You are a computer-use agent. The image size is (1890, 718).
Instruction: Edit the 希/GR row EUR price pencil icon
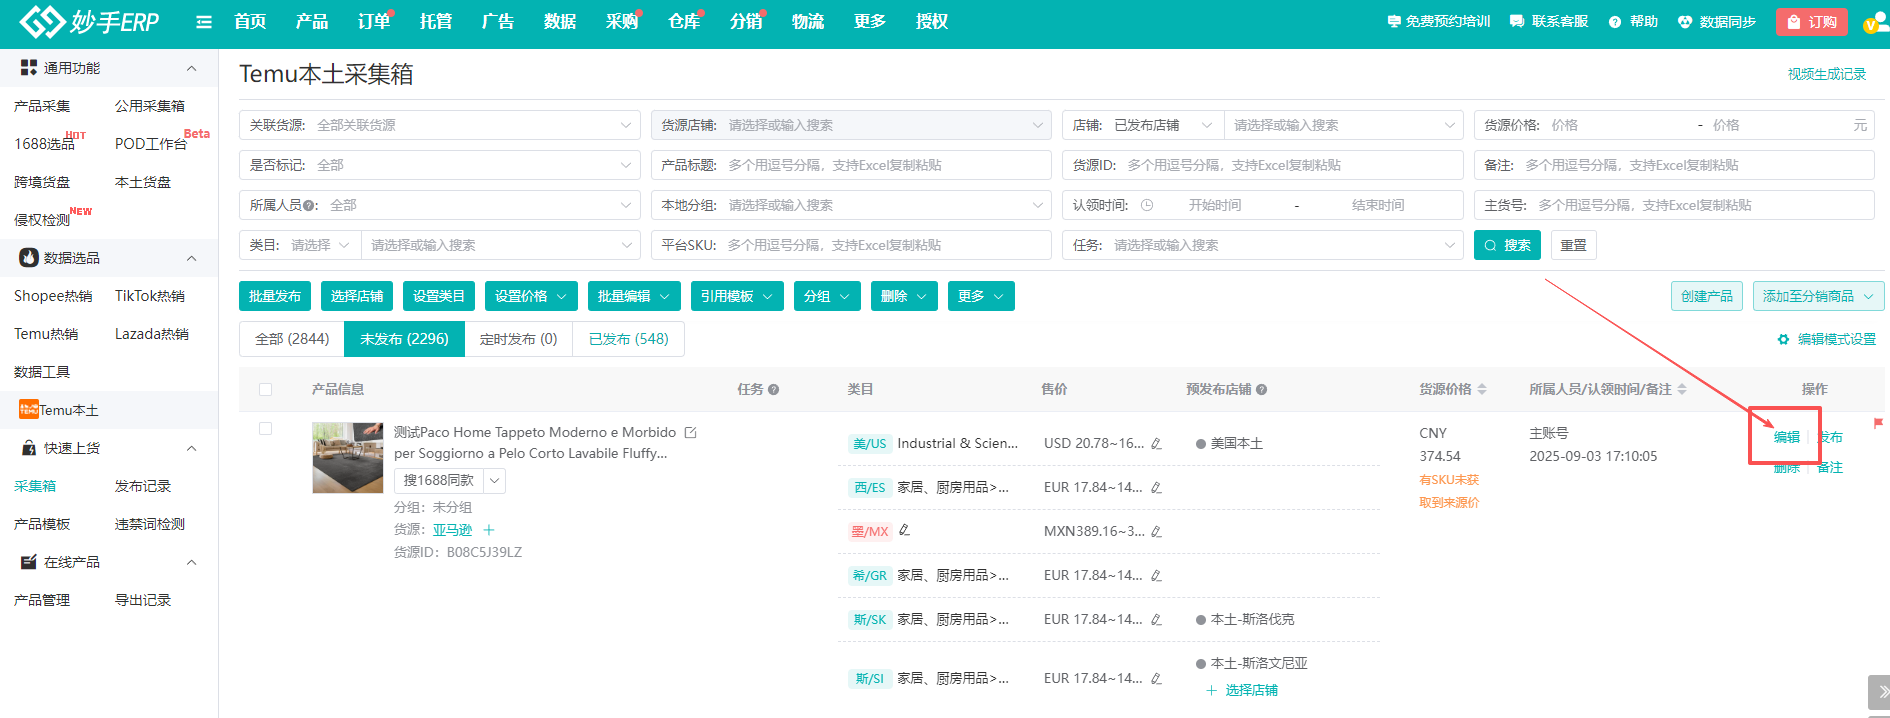[x=1156, y=576]
